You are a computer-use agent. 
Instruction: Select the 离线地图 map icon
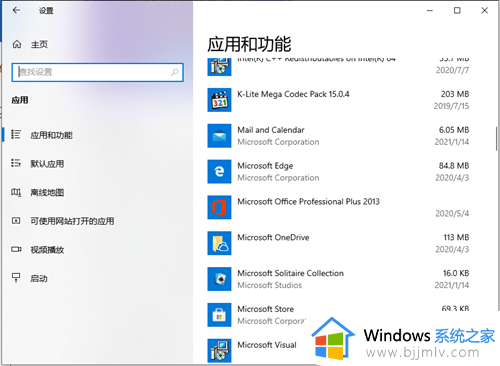16,192
